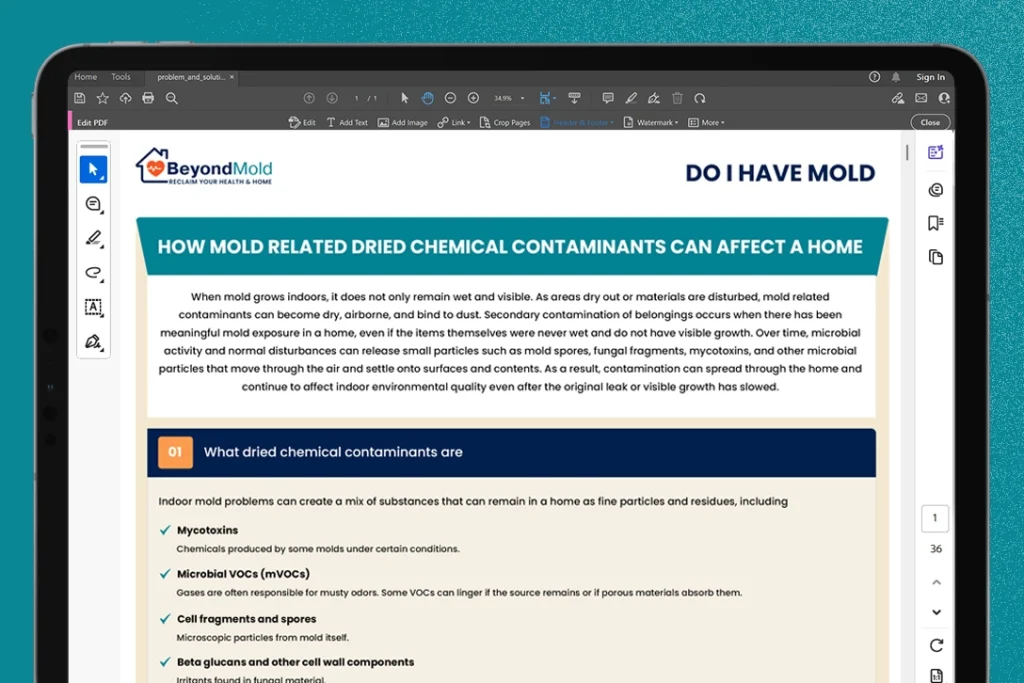Image resolution: width=1024 pixels, height=683 pixels.
Task: Delete with the trash can icon
Action: 677,99
